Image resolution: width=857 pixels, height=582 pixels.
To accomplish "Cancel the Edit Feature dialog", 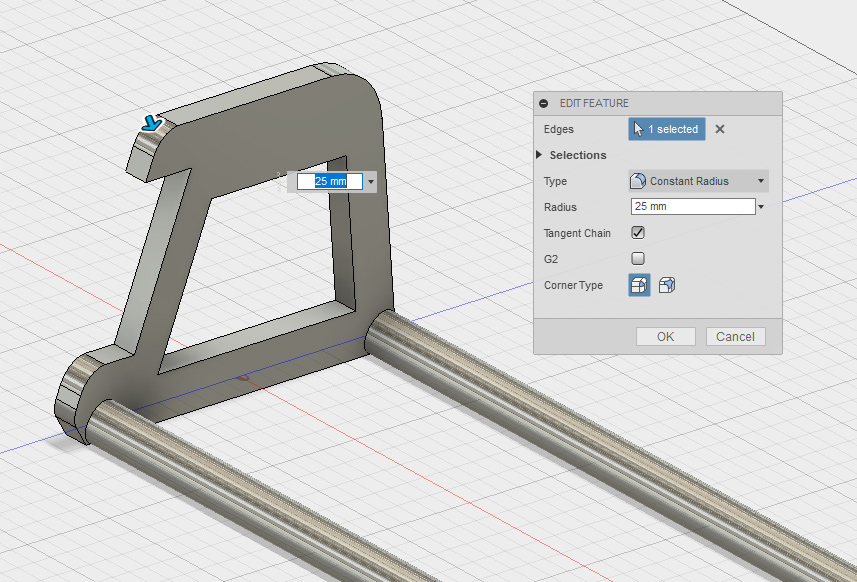I will (735, 337).
